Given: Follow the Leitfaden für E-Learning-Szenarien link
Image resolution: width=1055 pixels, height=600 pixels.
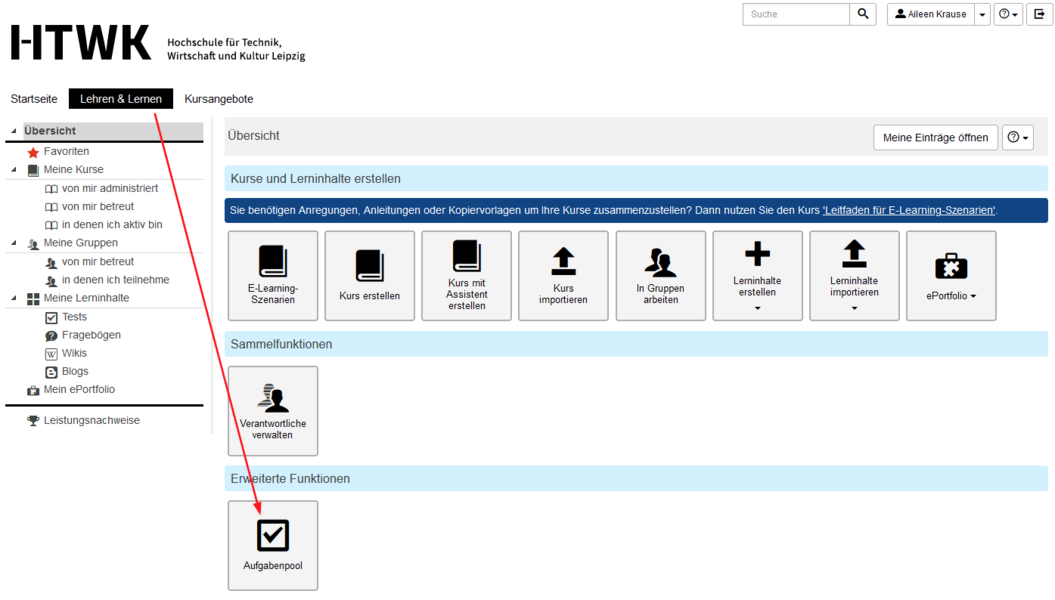Looking at the screenshot, I should (x=909, y=211).
